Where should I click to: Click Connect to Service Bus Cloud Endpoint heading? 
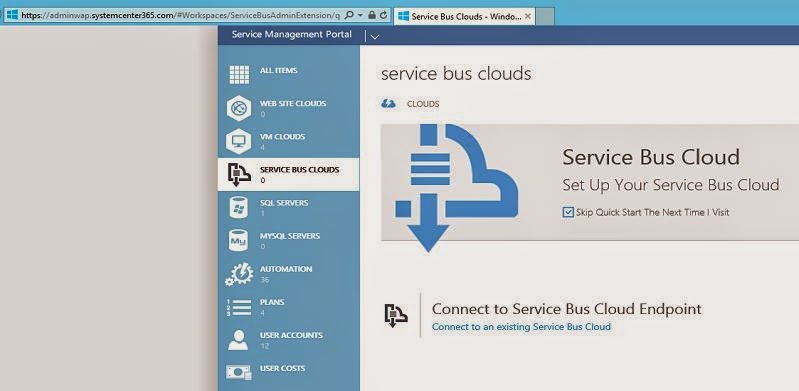(567, 309)
